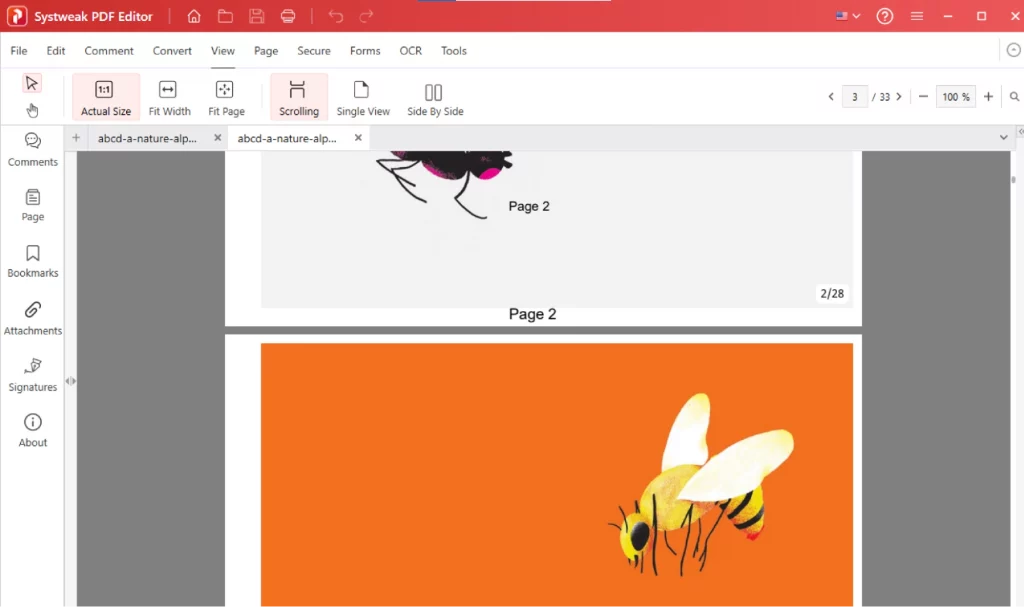Click the page number input field
This screenshot has height=607, width=1024.
pyautogui.click(x=854, y=97)
